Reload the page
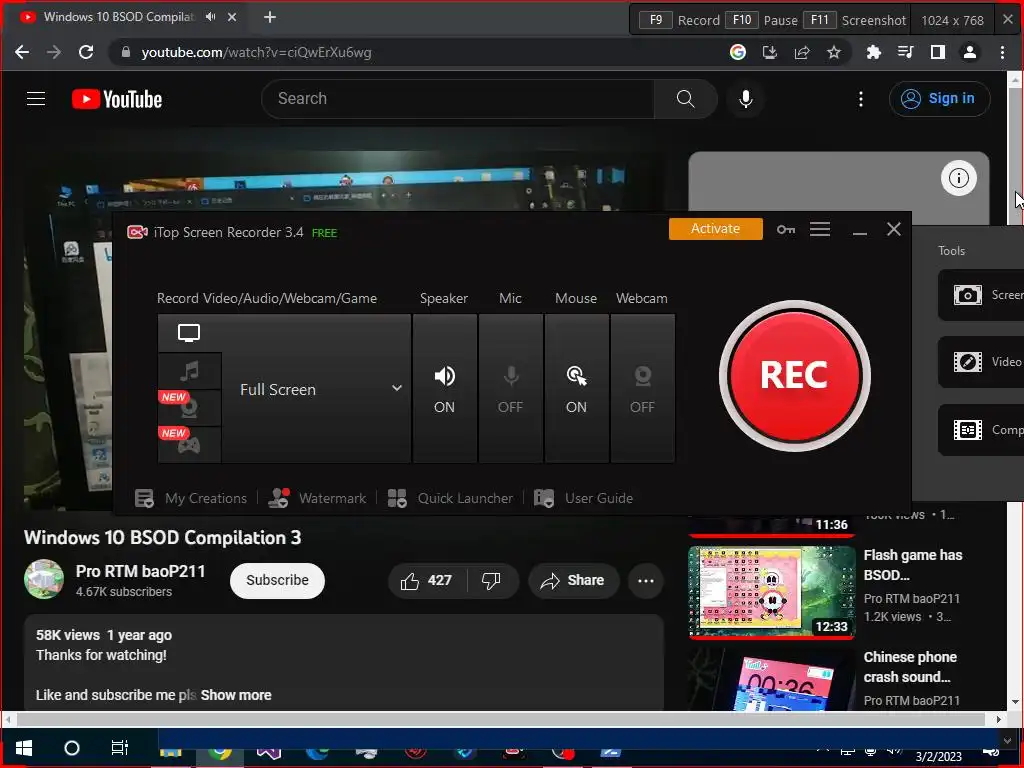The height and width of the screenshot is (768, 1024). (x=86, y=52)
